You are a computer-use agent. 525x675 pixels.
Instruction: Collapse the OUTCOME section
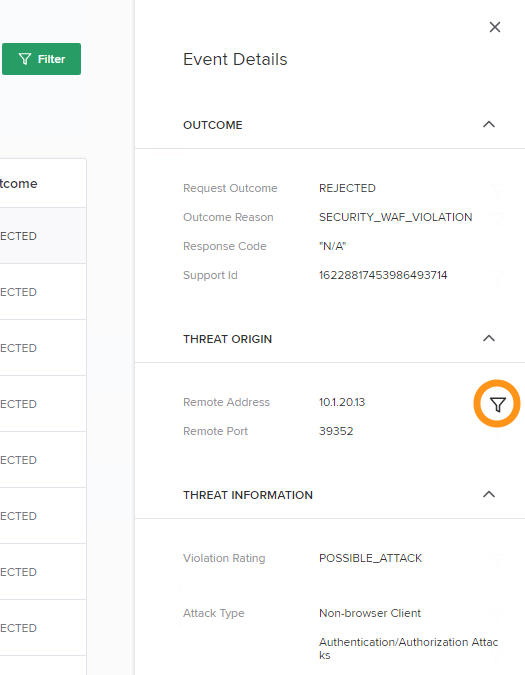(x=489, y=124)
